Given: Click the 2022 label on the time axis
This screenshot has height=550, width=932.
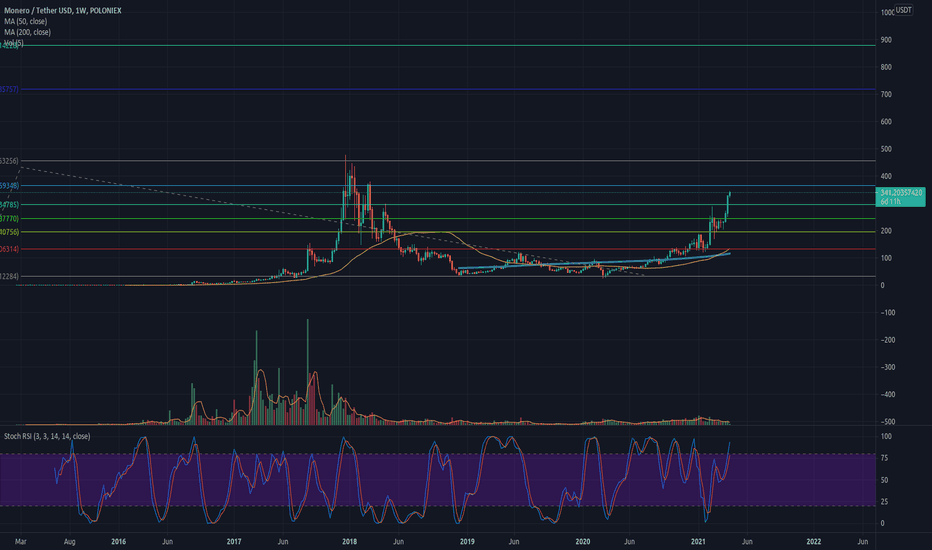Looking at the screenshot, I should pos(814,542).
